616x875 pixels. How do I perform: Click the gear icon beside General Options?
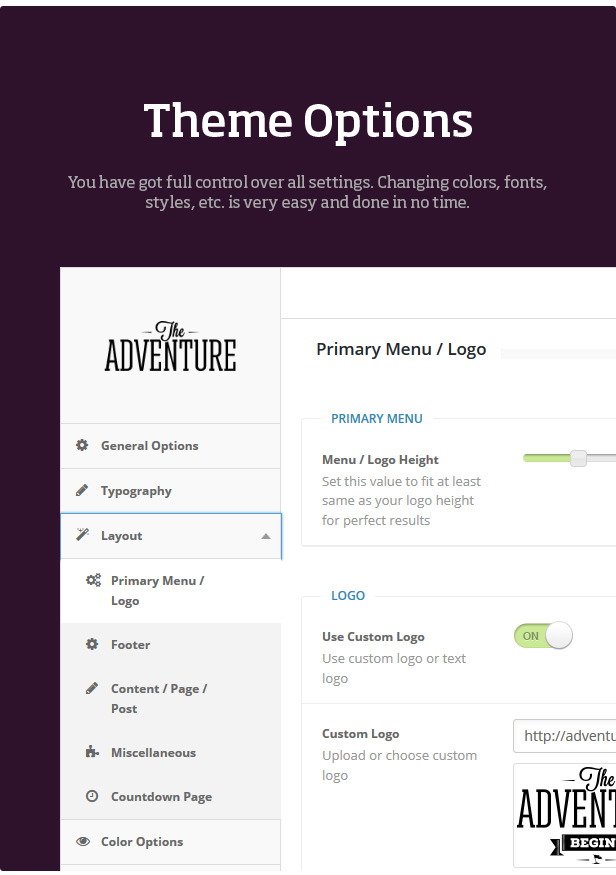pyautogui.click(x=82, y=446)
